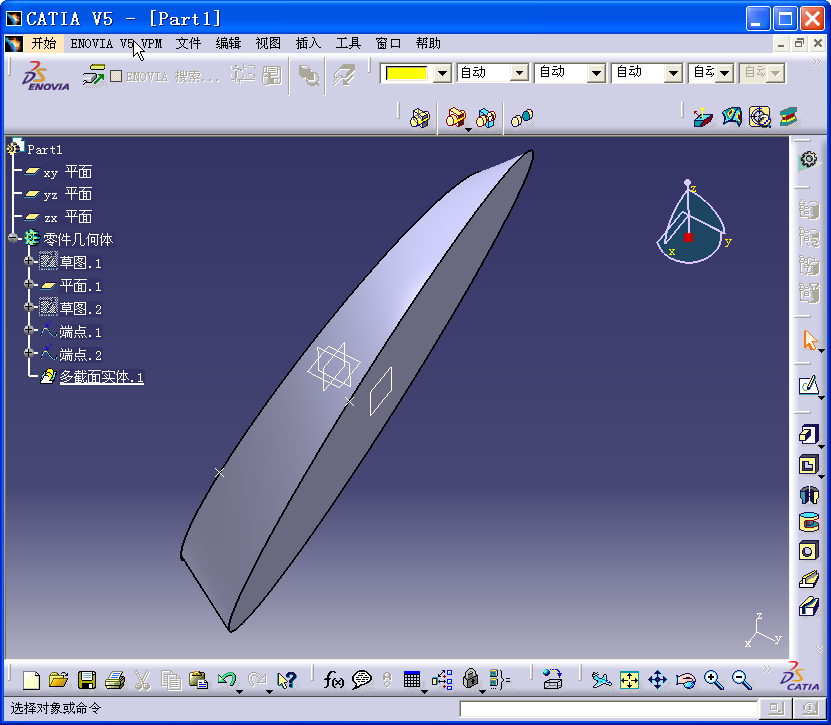Open the f(x) Formula editor

click(x=334, y=679)
